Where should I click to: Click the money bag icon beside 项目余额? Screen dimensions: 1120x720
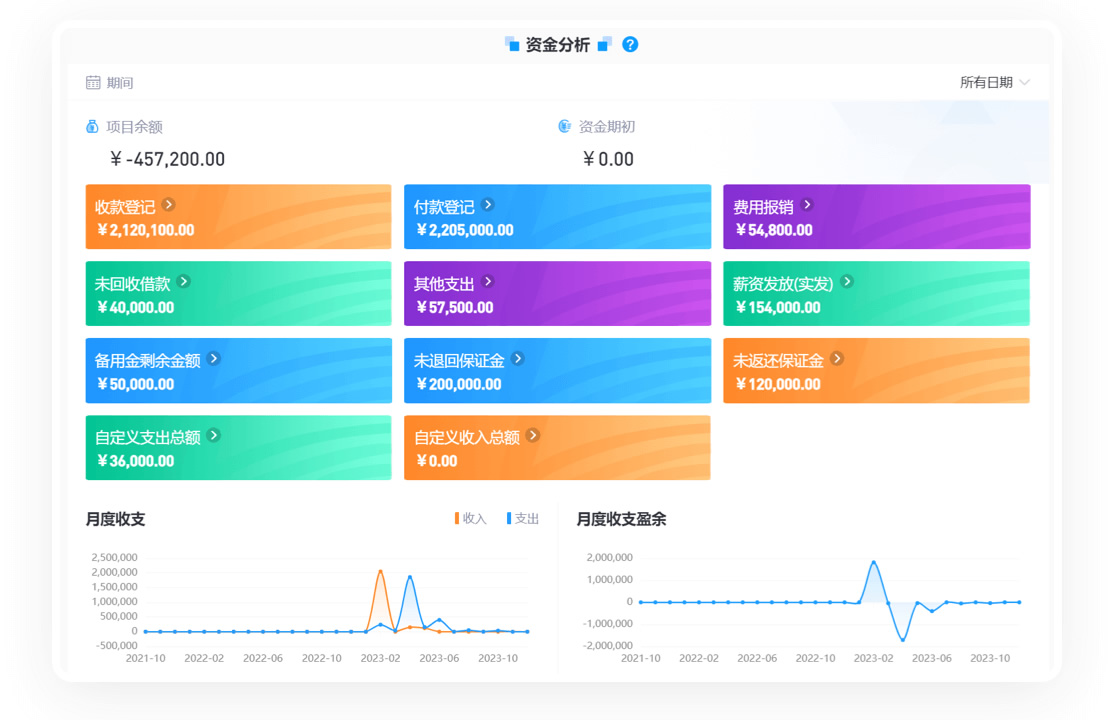coord(93,127)
